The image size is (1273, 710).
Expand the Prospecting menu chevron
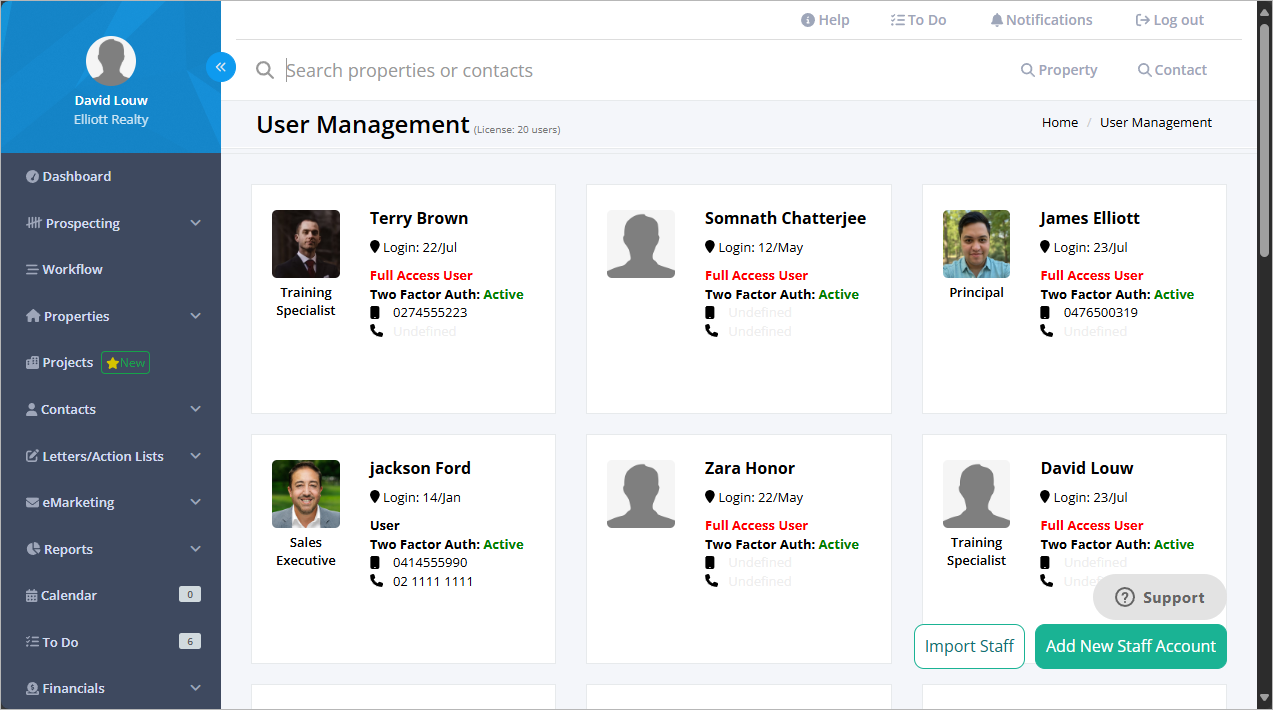195,223
